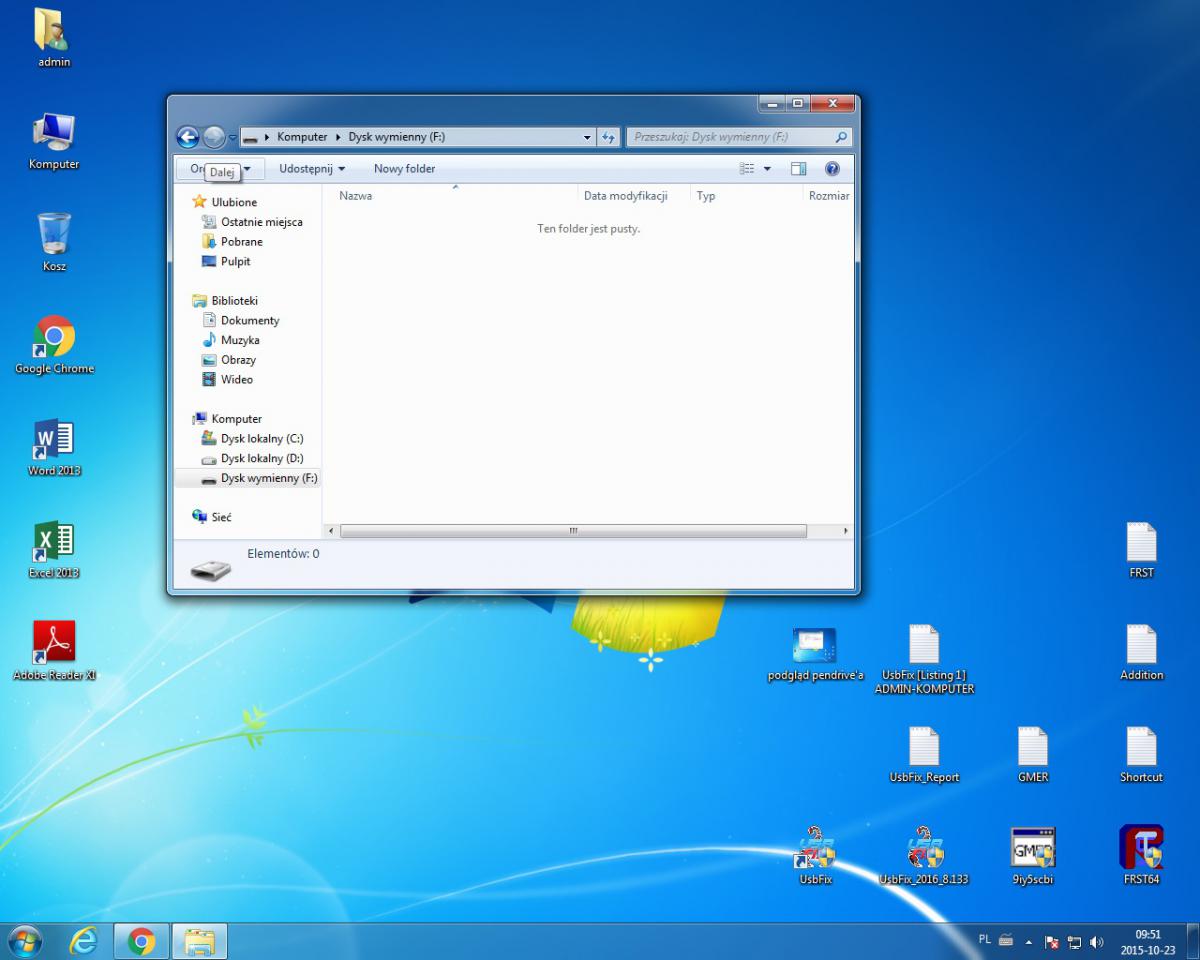Select the Adobe Reader XI desktop shortcut

pyautogui.click(x=54, y=653)
